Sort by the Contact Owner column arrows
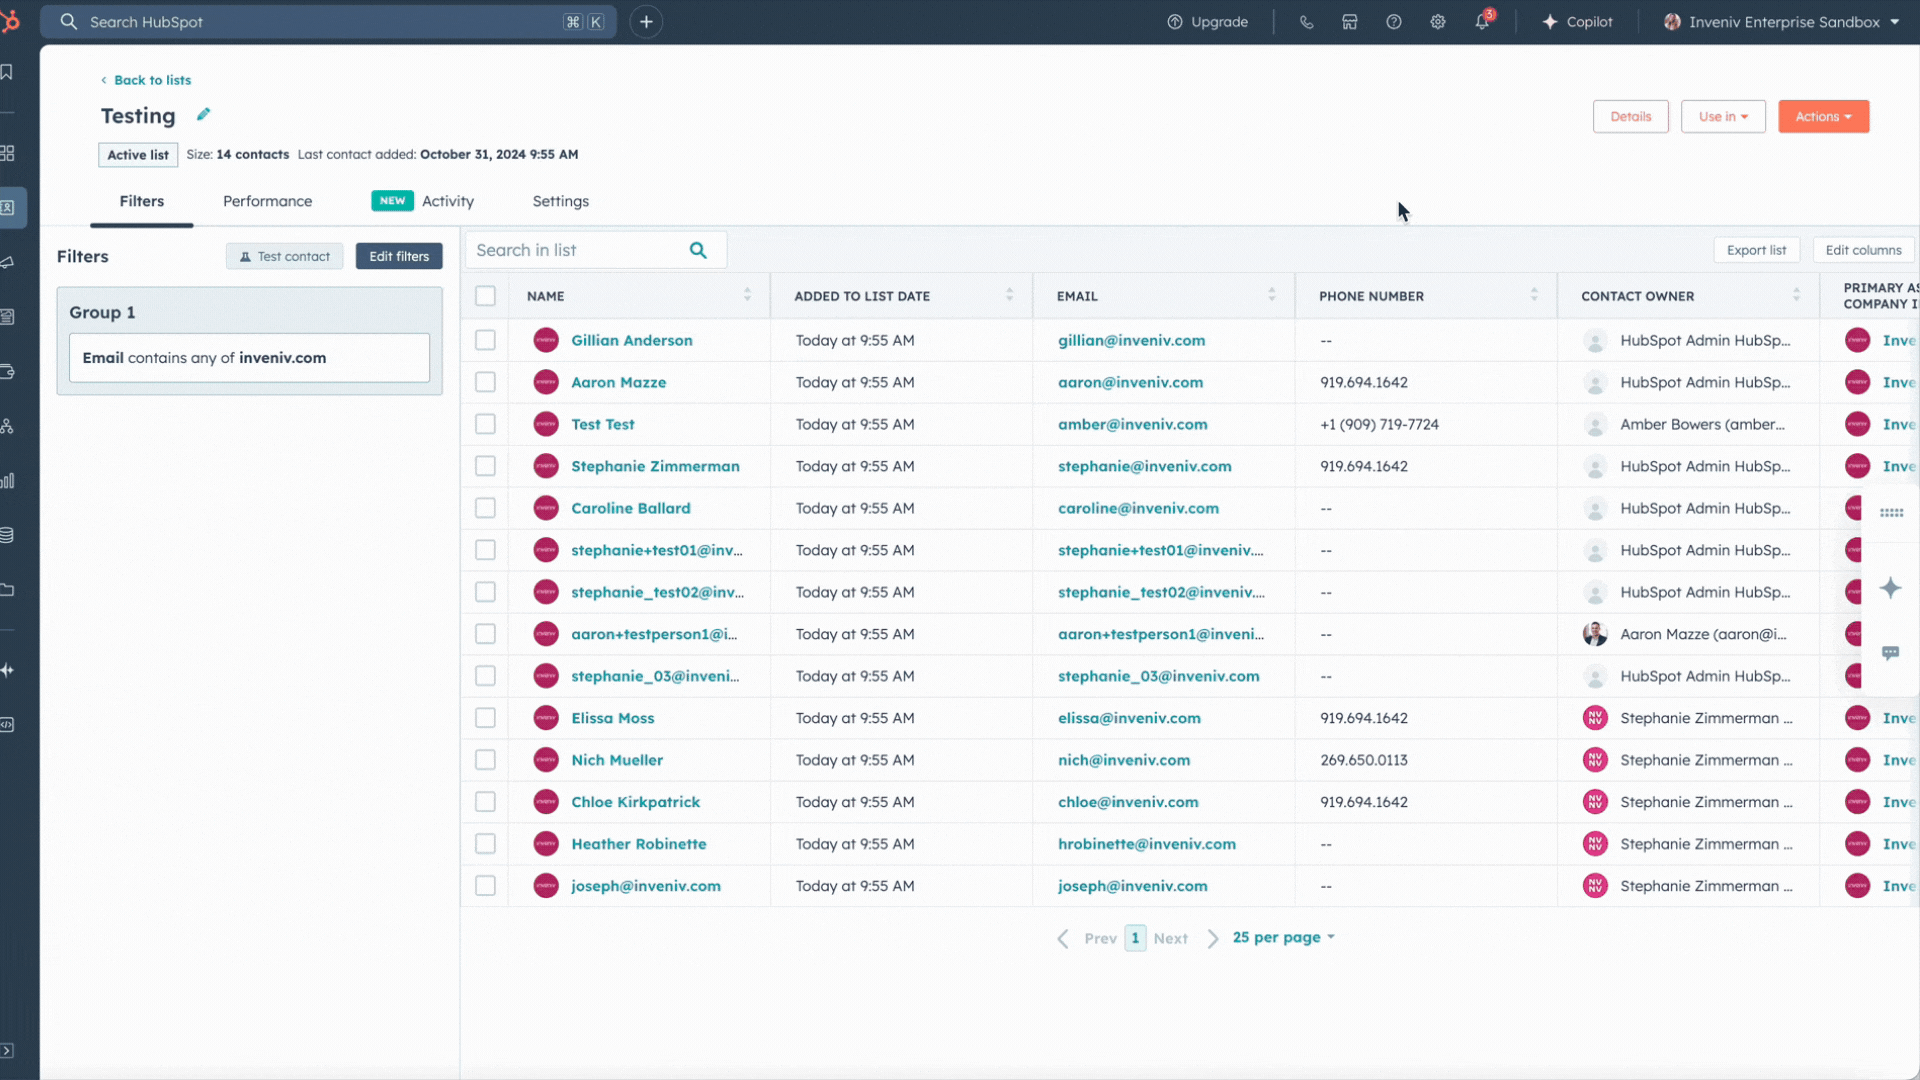Viewport: 1920px width, 1080px height. [x=1796, y=295]
